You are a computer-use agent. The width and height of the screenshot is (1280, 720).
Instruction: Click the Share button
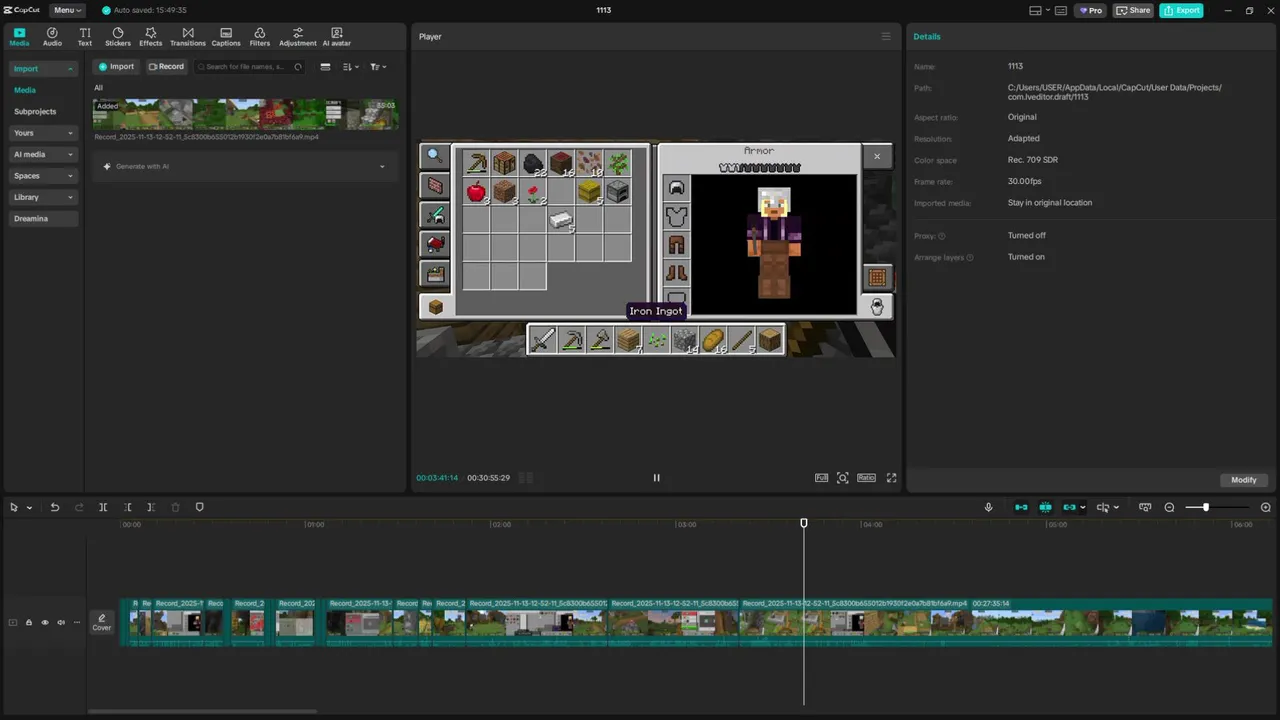tap(1134, 10)
